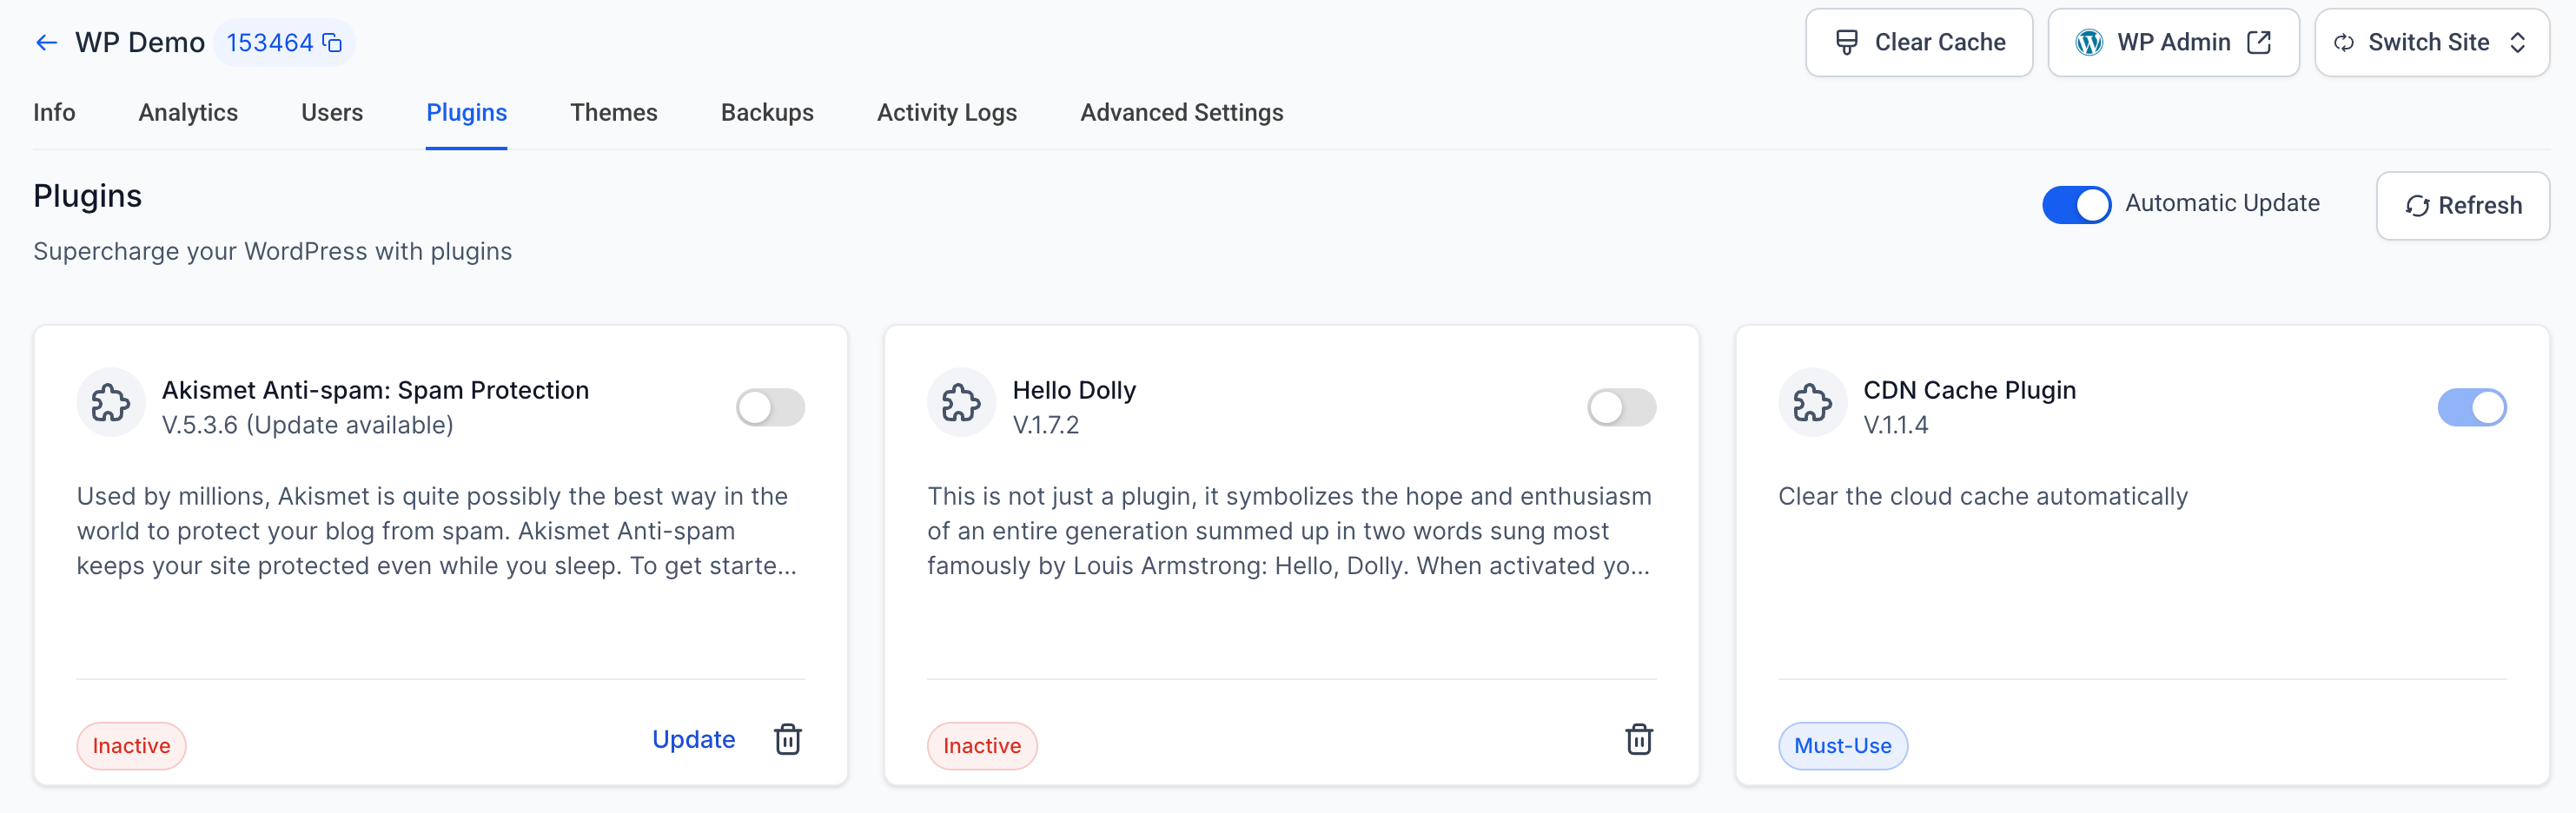Viewport: 2576px width, 813px height.
Task: Open WP Admin in new window
Action: coord(2173,42)
